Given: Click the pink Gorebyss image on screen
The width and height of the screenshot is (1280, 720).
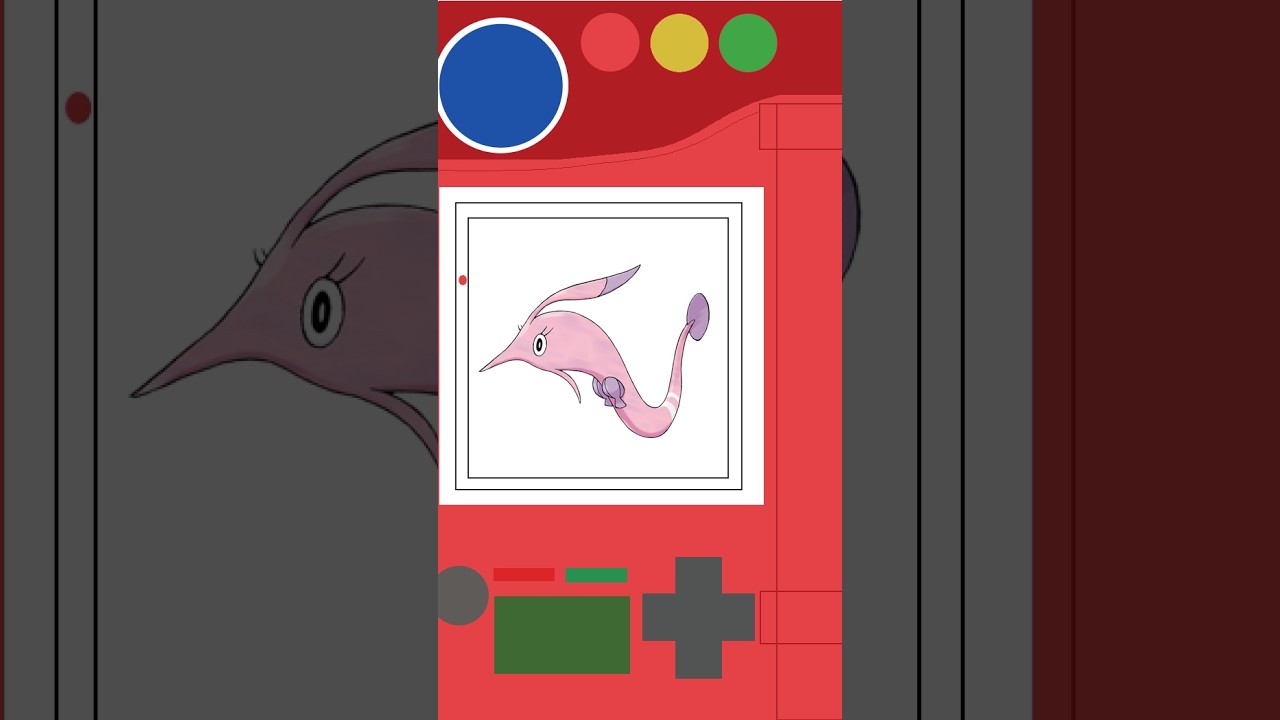Looking at the screenshot, I should click(595, 351).
